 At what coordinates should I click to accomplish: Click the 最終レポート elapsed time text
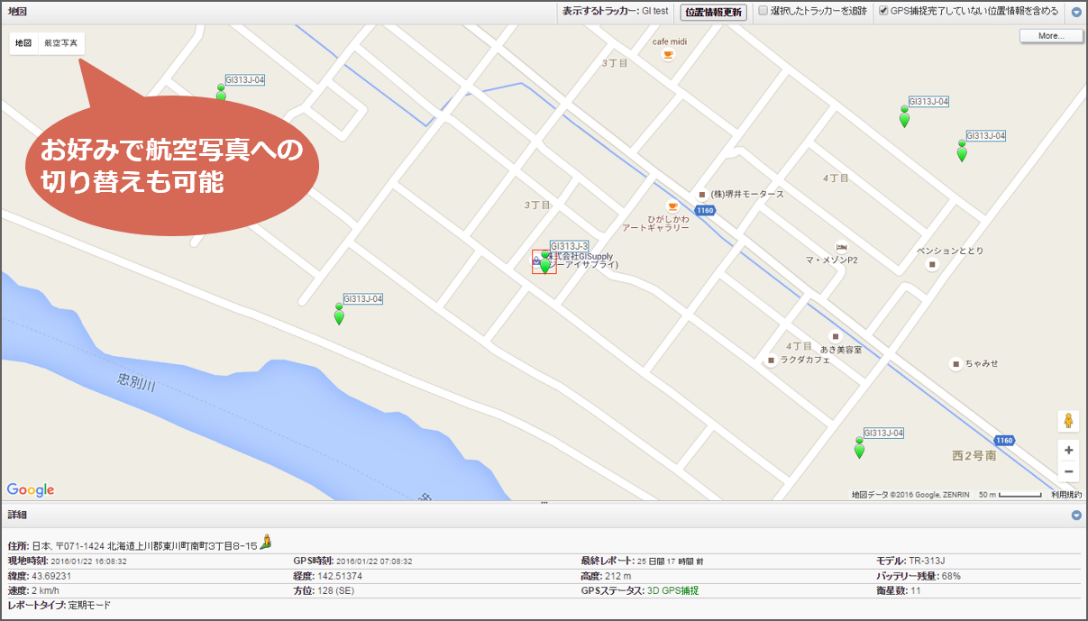(x=670, y=561)
